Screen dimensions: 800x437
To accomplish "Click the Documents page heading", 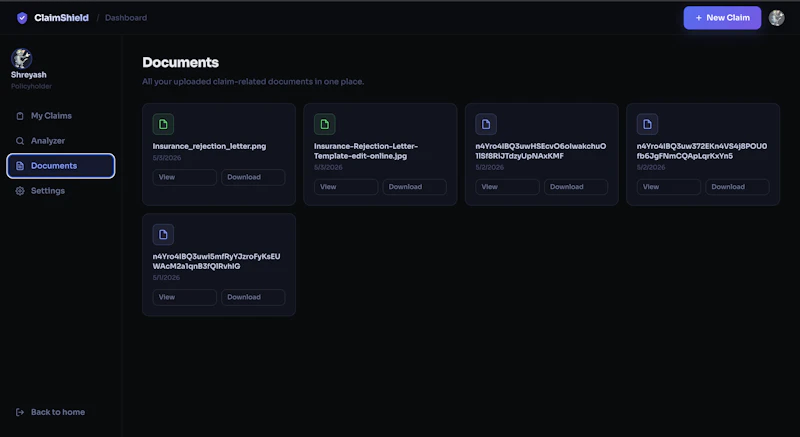I will 181,62.
